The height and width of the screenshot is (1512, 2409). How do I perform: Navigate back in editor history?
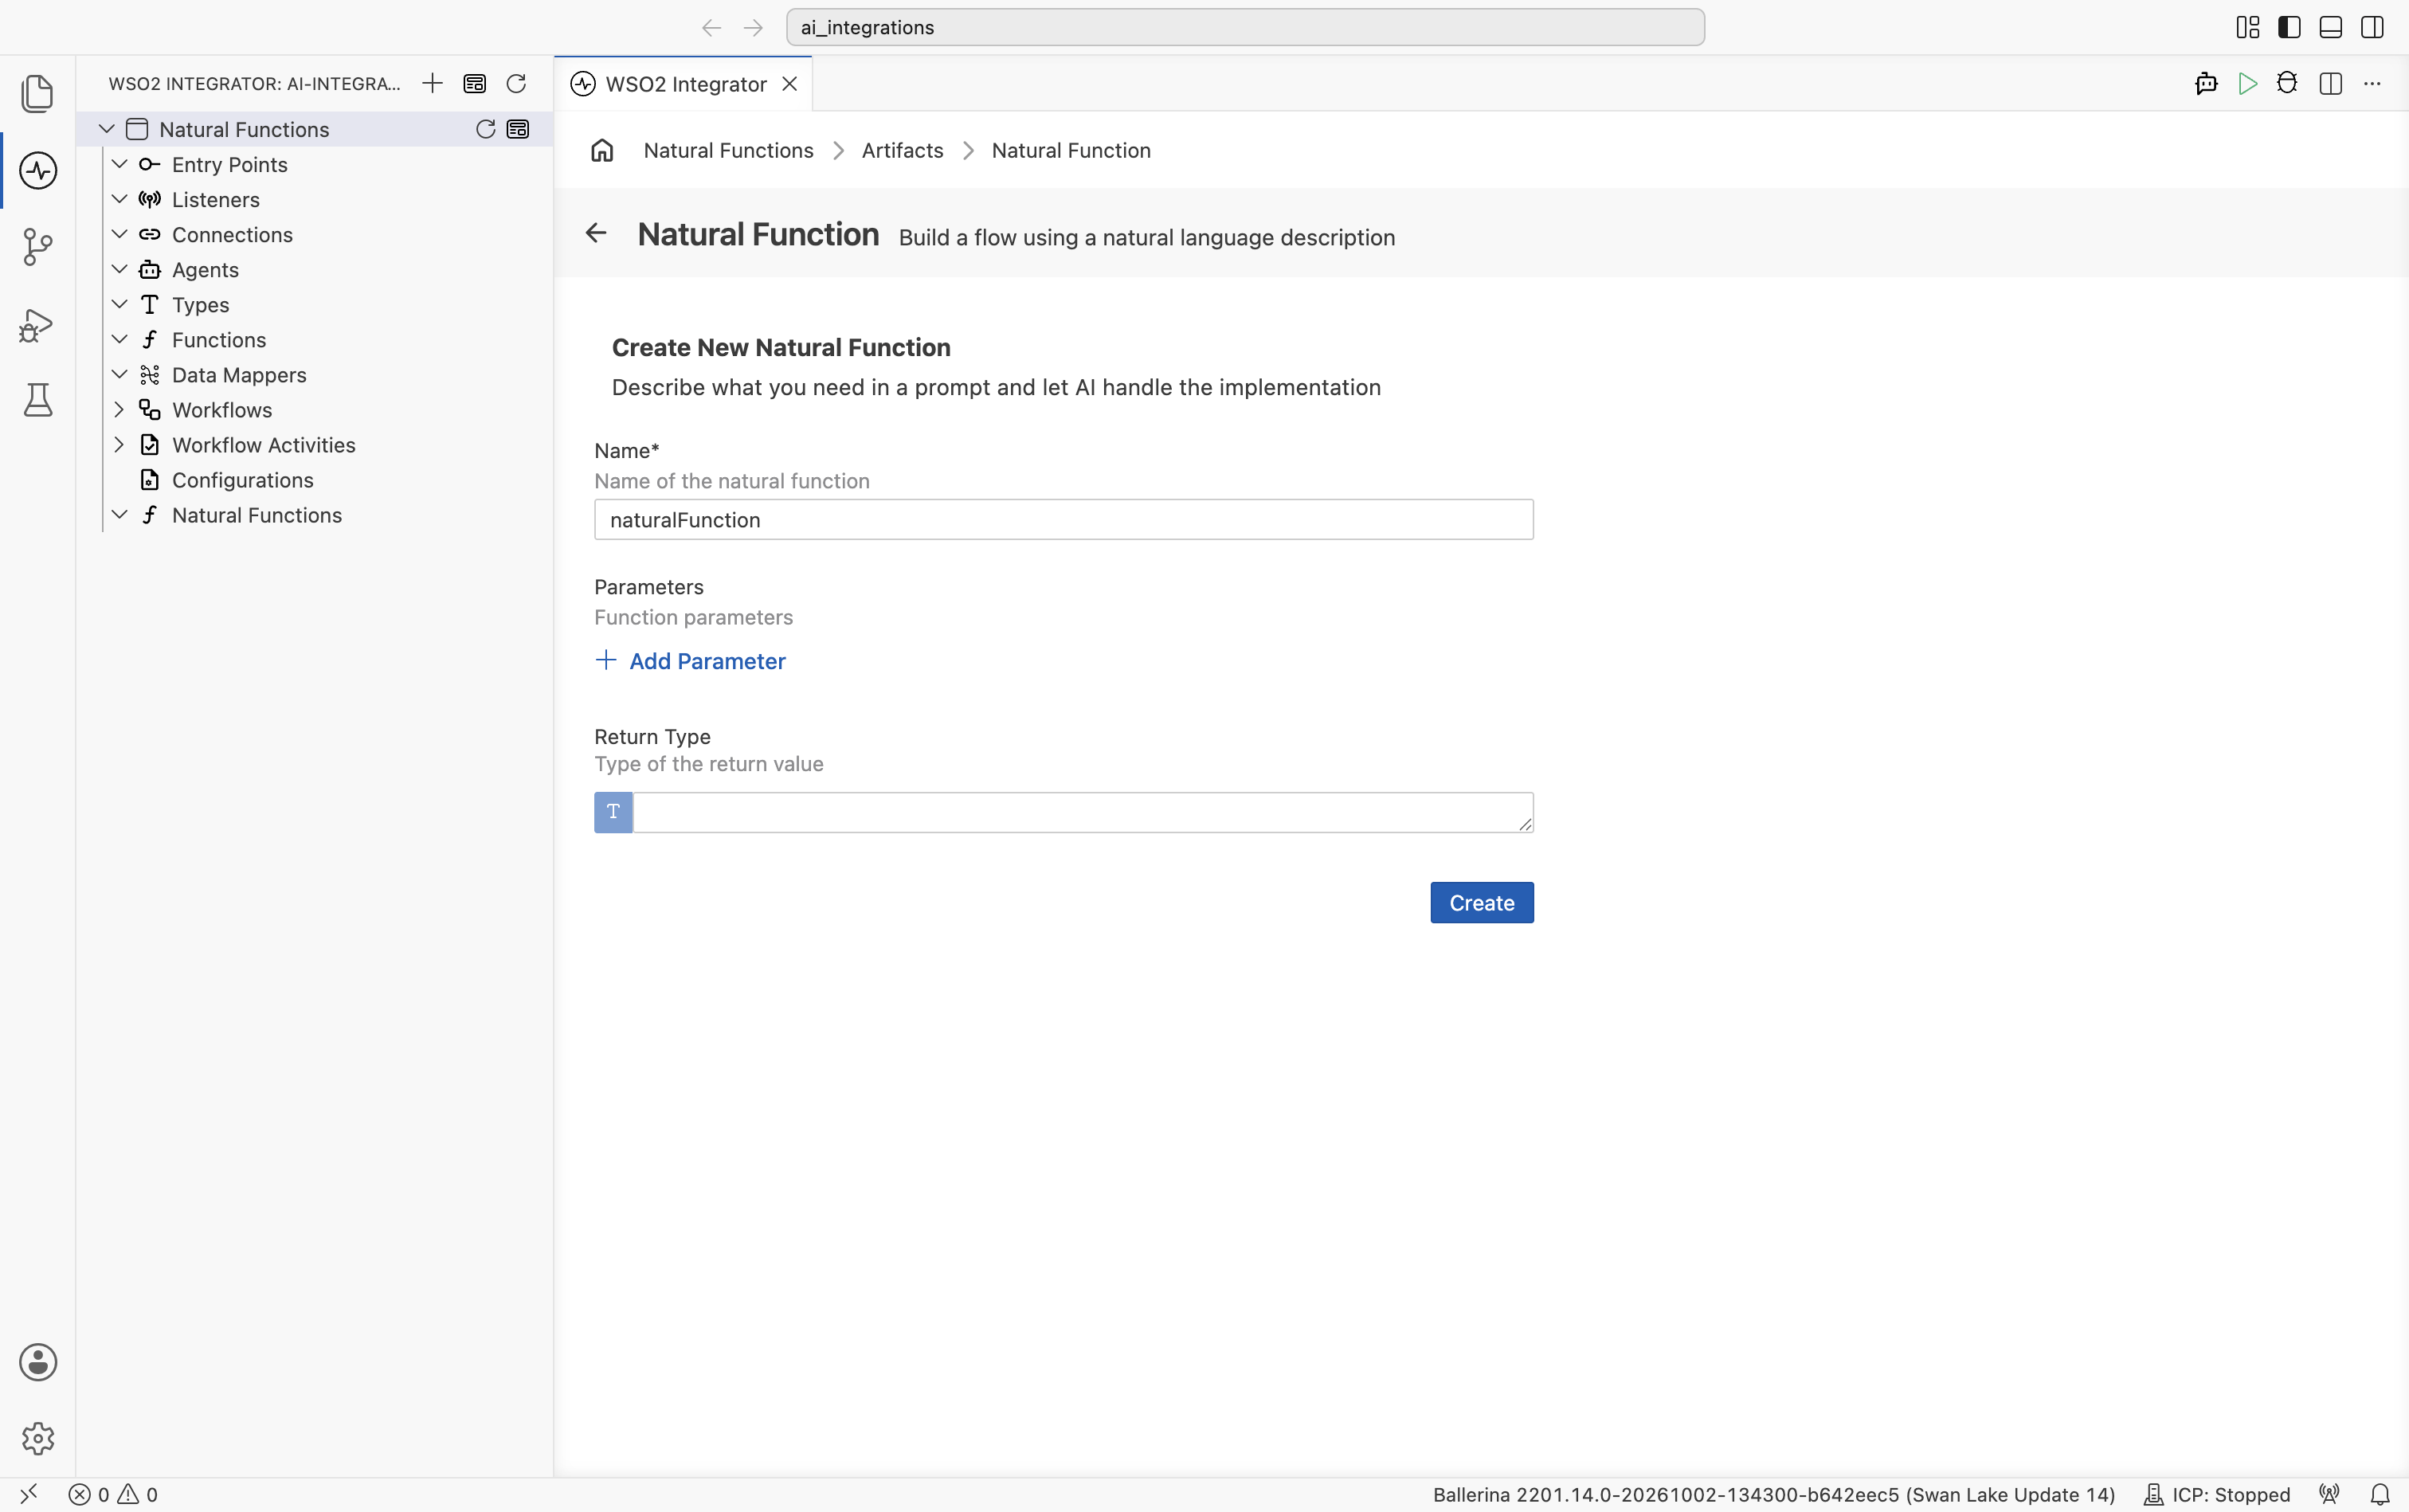711,27
